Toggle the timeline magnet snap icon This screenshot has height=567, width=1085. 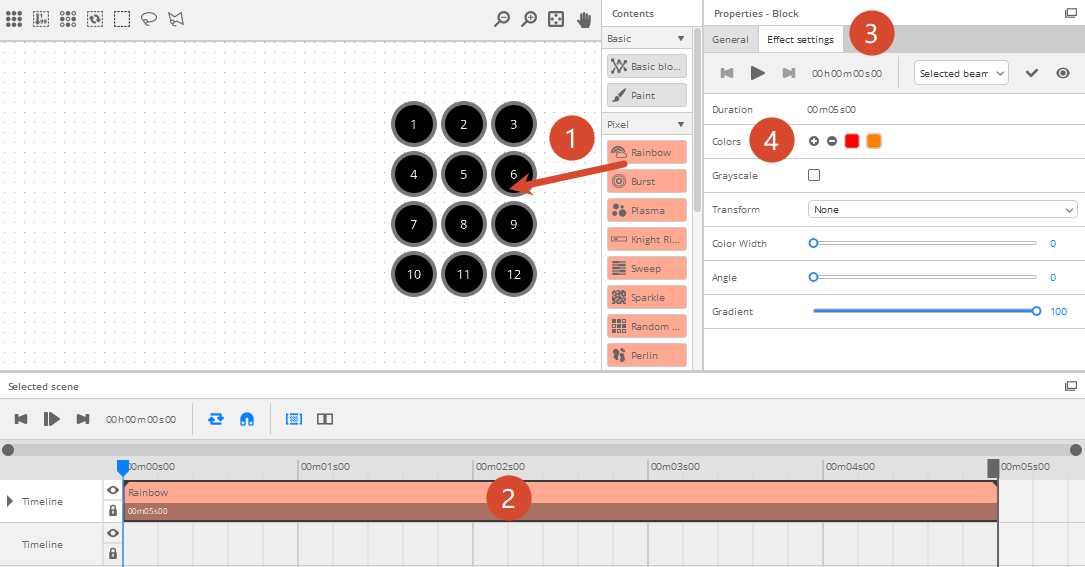point(246,419)
